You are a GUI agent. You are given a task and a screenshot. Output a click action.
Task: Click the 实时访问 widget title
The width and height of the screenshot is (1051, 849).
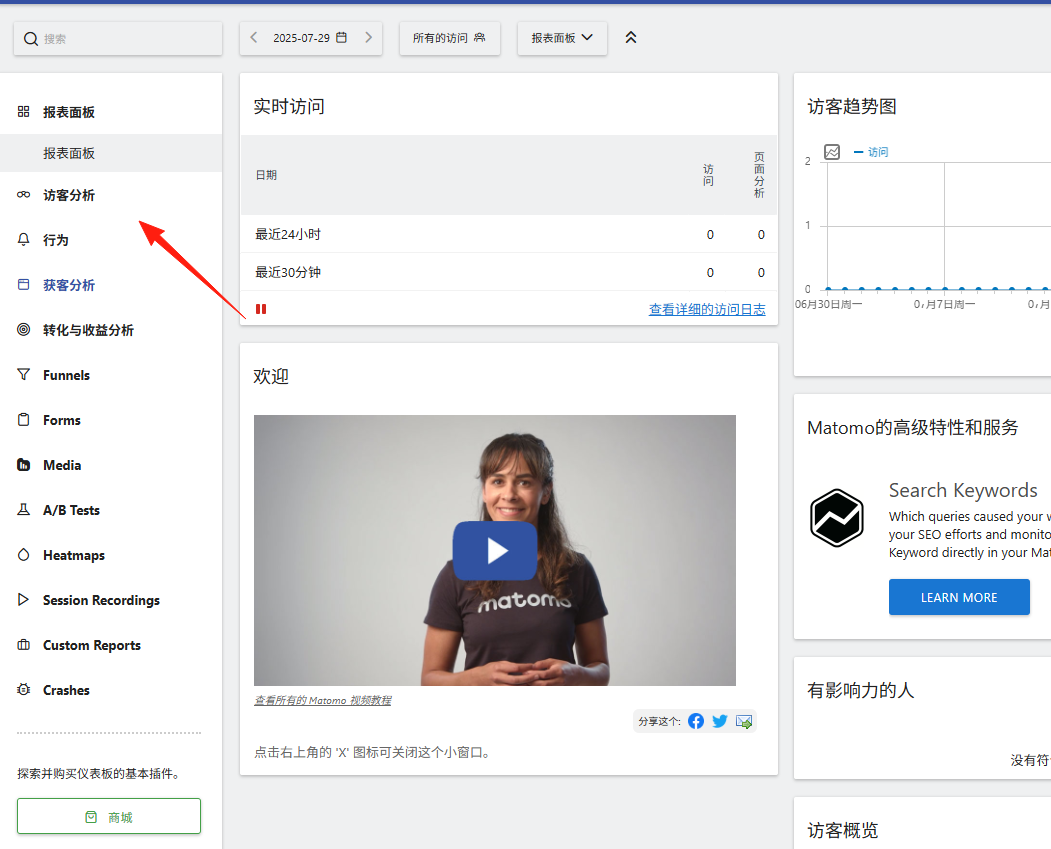point(289,107)
